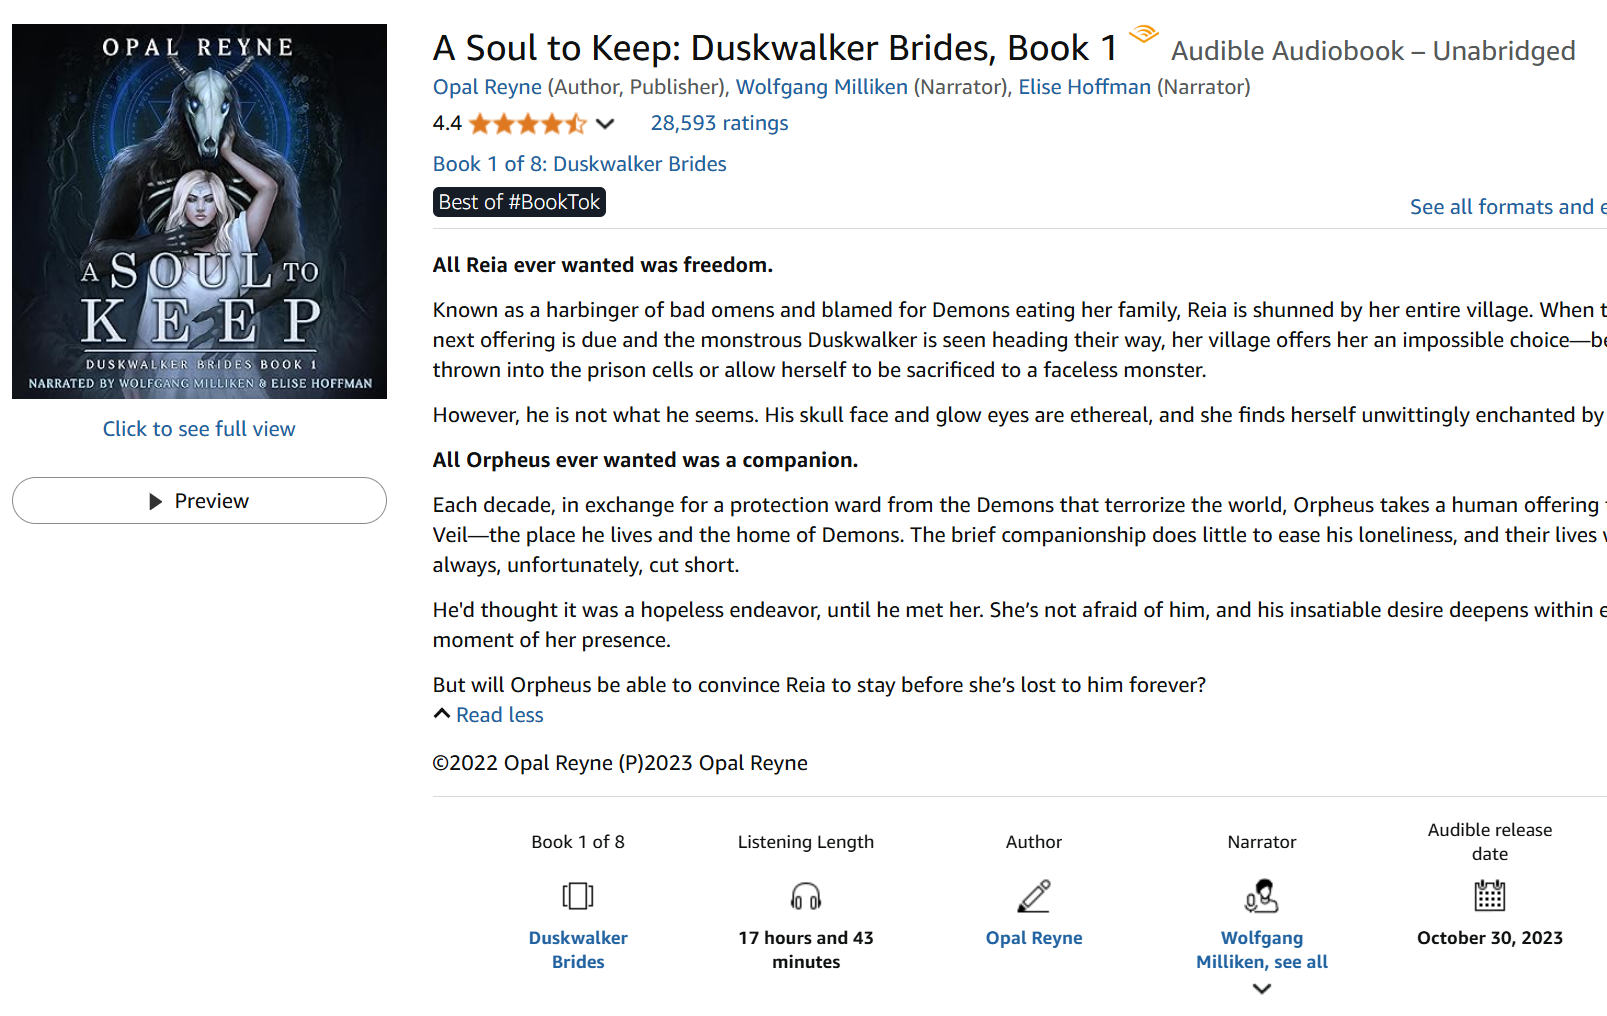1607x1016 pixels.
Task: Click the calendar release date icon
Action: click(x=1489, y=895)
